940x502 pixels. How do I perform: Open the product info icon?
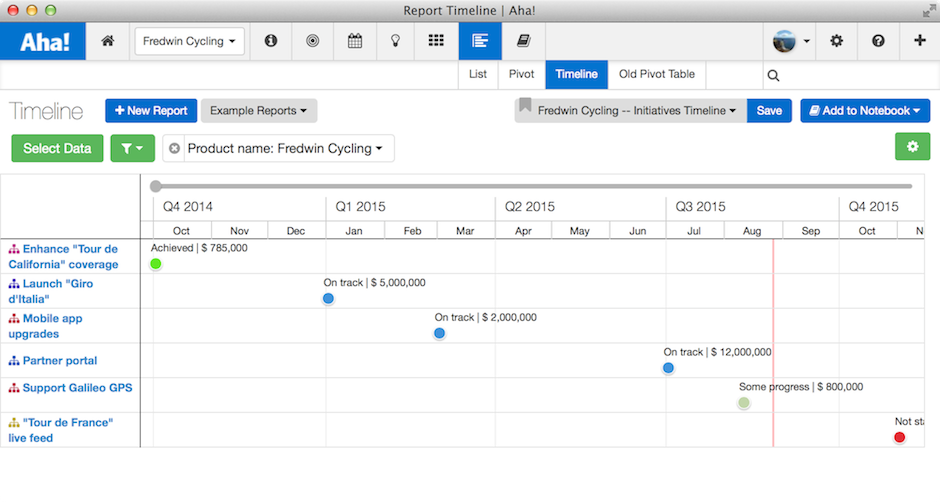click(x=271, y=41)
